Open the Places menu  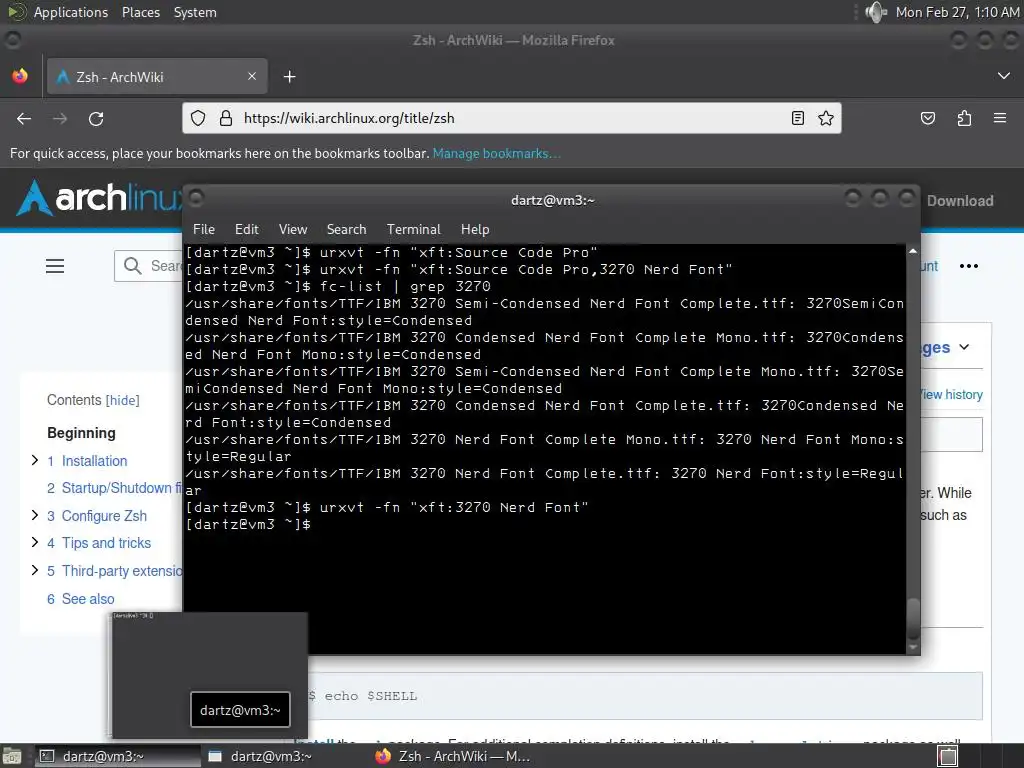(x=140, y=12)
